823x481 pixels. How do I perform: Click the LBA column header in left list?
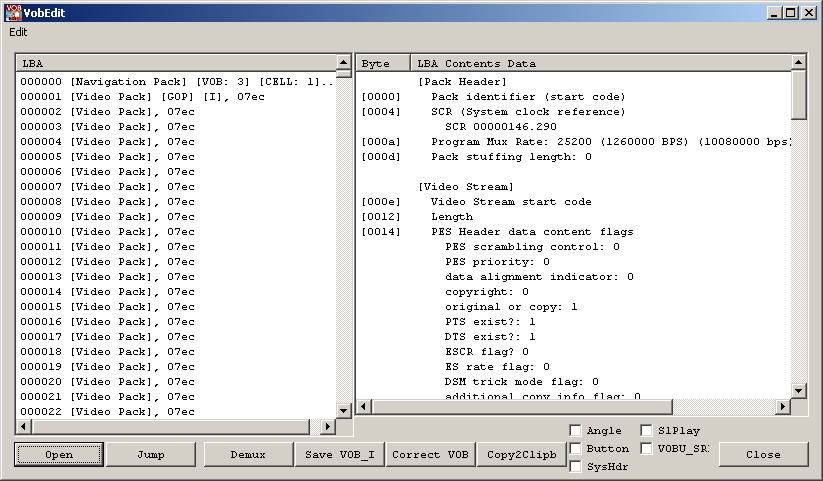coord(176,63)
